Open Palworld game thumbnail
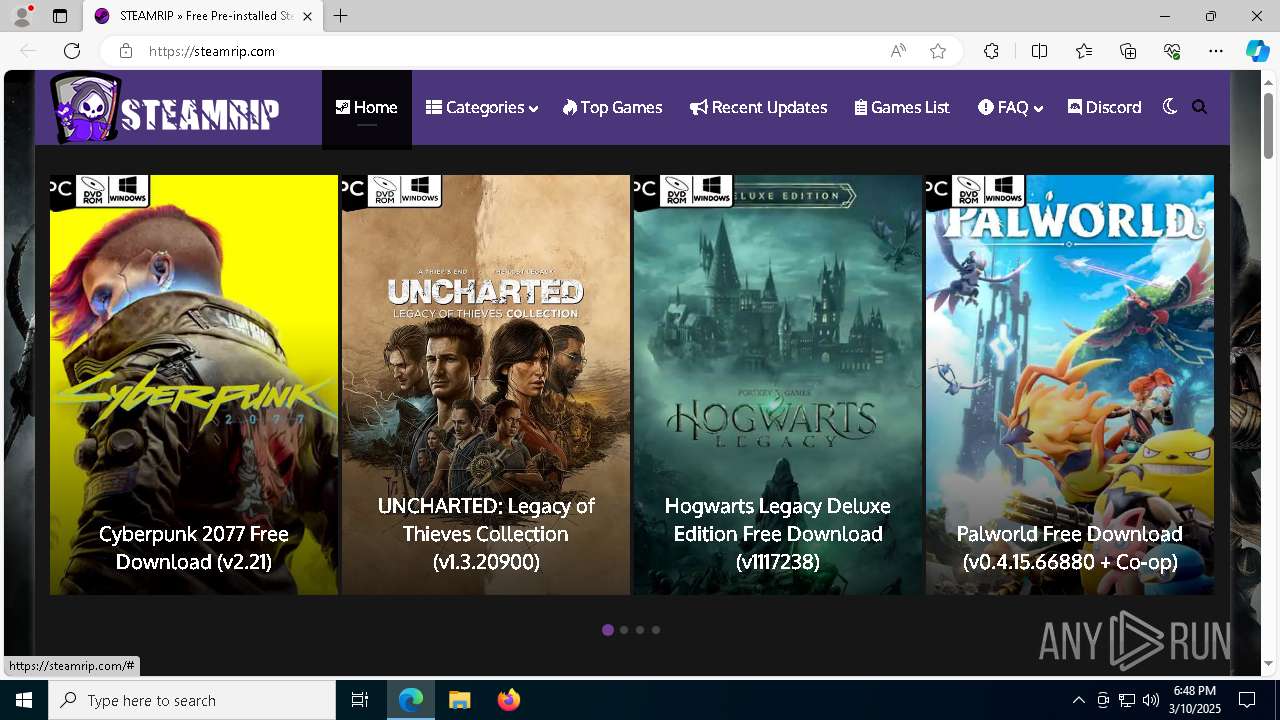 [1070, 385]
